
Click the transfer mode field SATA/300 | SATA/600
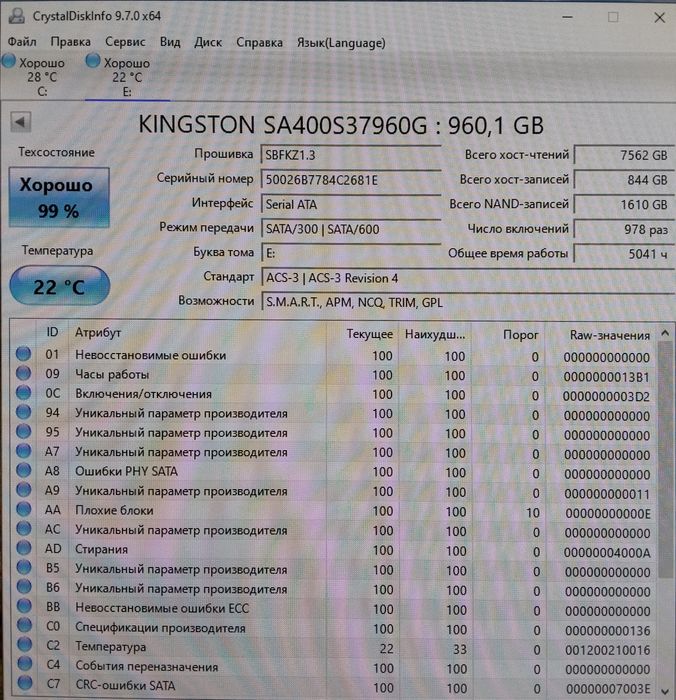point(351,229)
